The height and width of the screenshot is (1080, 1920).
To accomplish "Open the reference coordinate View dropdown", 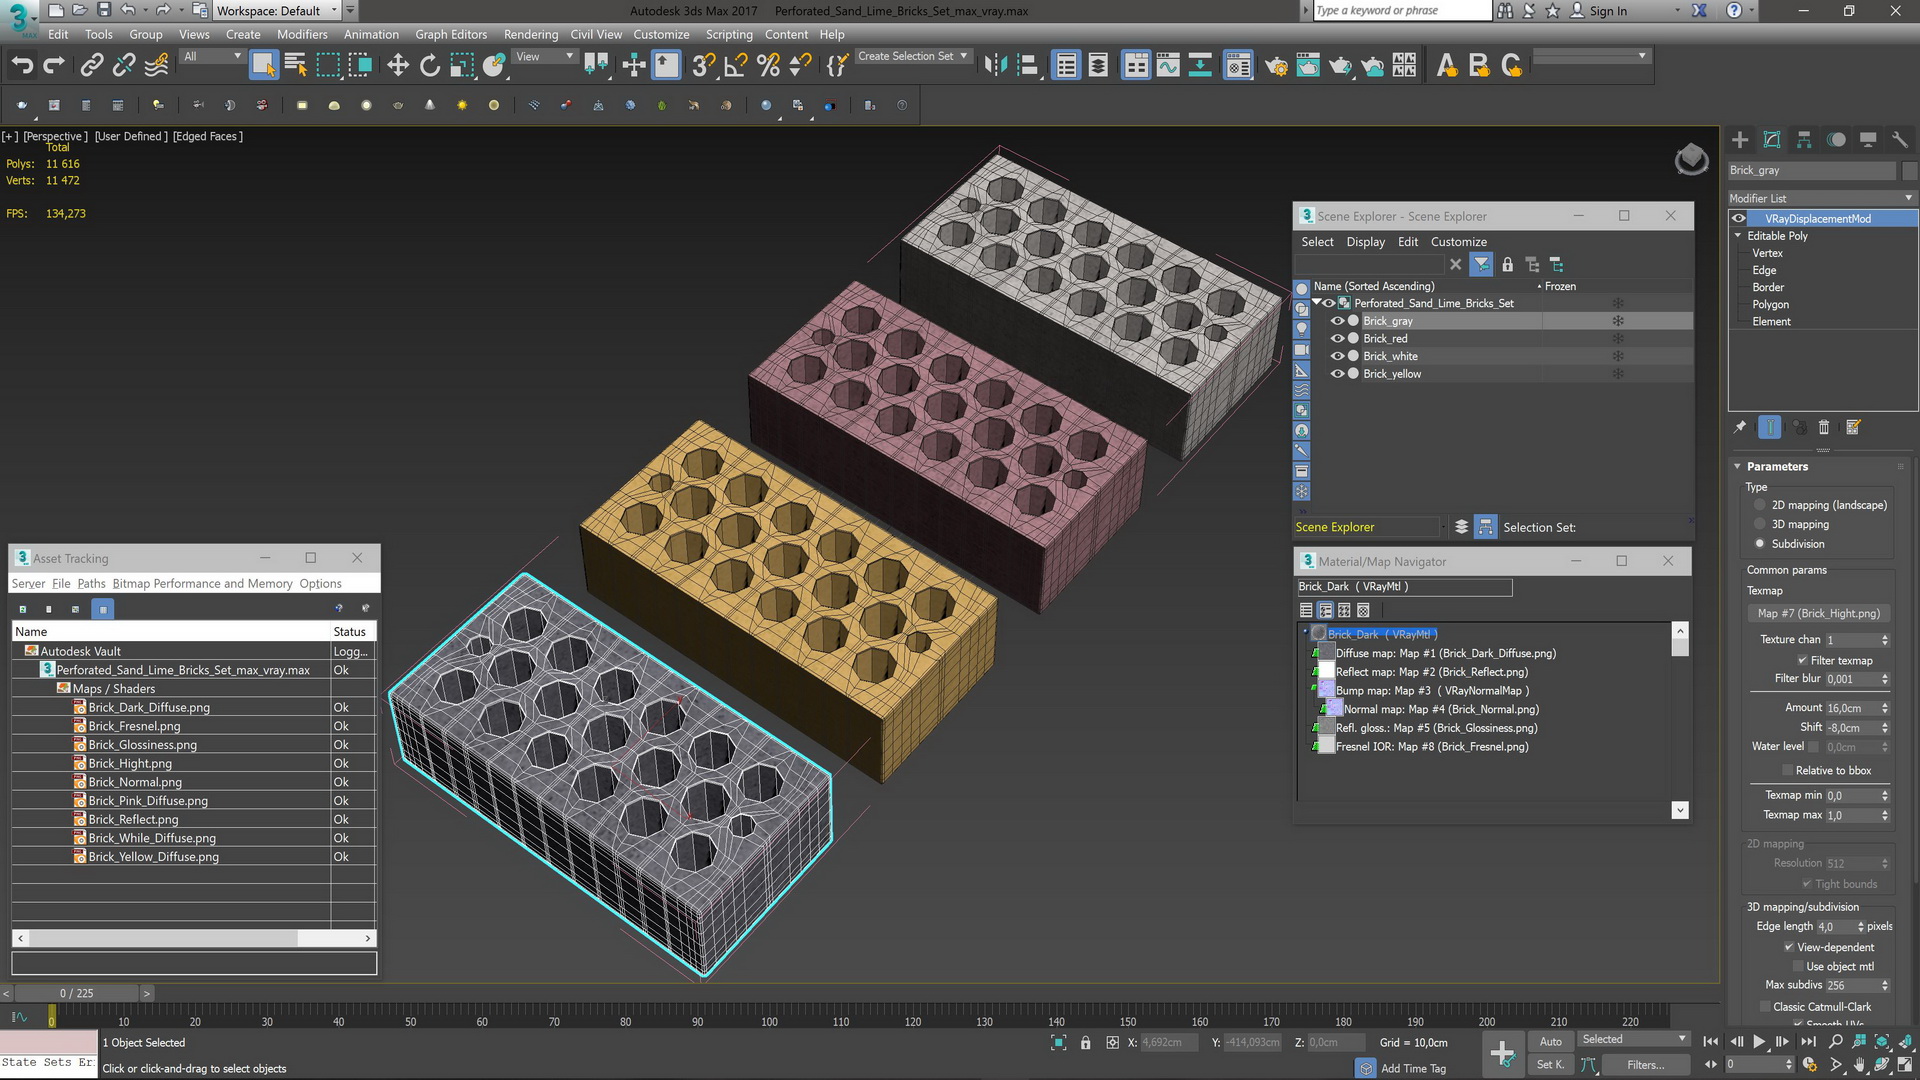I will click(x=545, y=57).
